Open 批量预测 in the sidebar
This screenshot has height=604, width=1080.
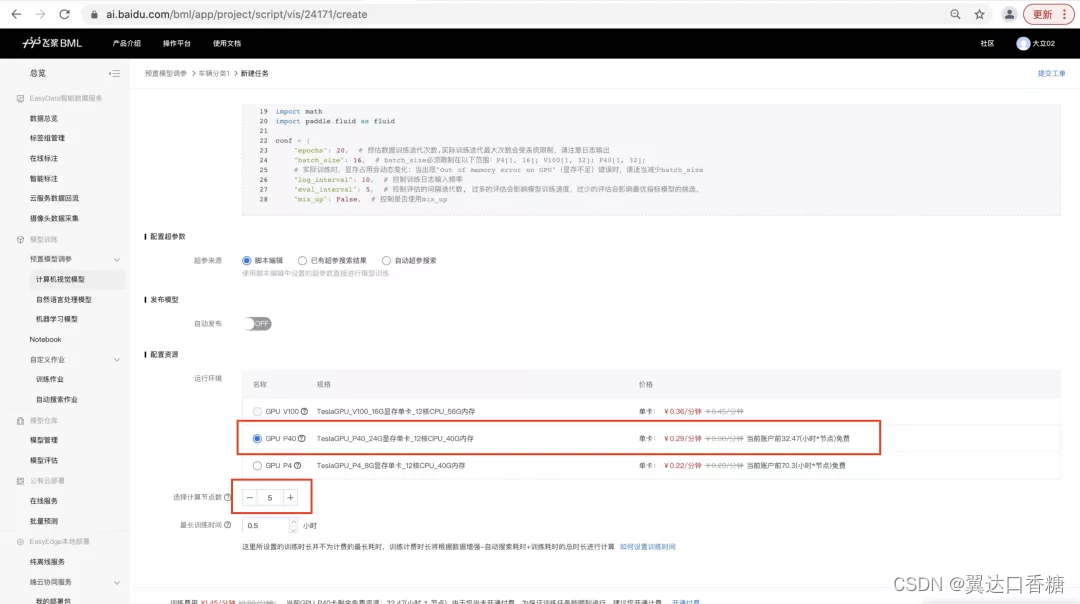43,521
